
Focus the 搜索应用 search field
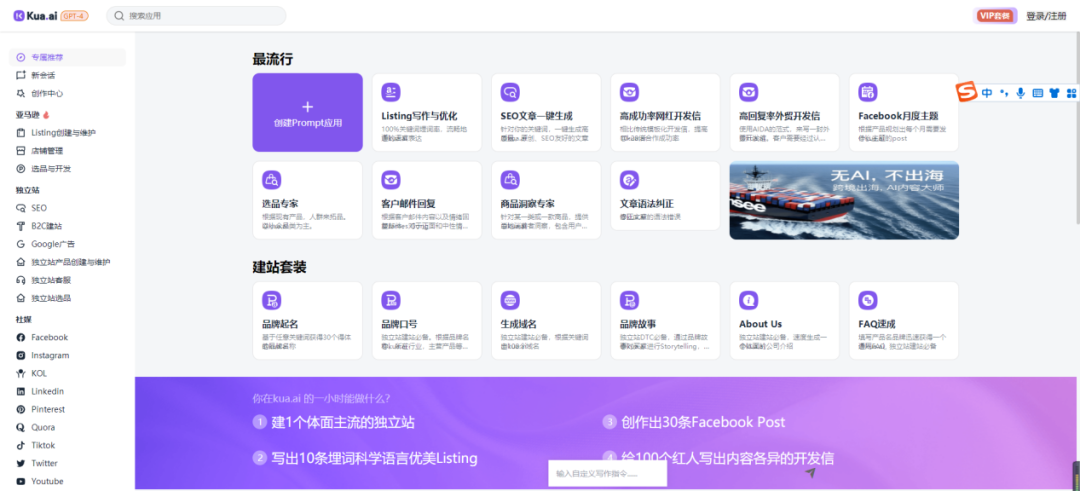click(x=196, y=15)
